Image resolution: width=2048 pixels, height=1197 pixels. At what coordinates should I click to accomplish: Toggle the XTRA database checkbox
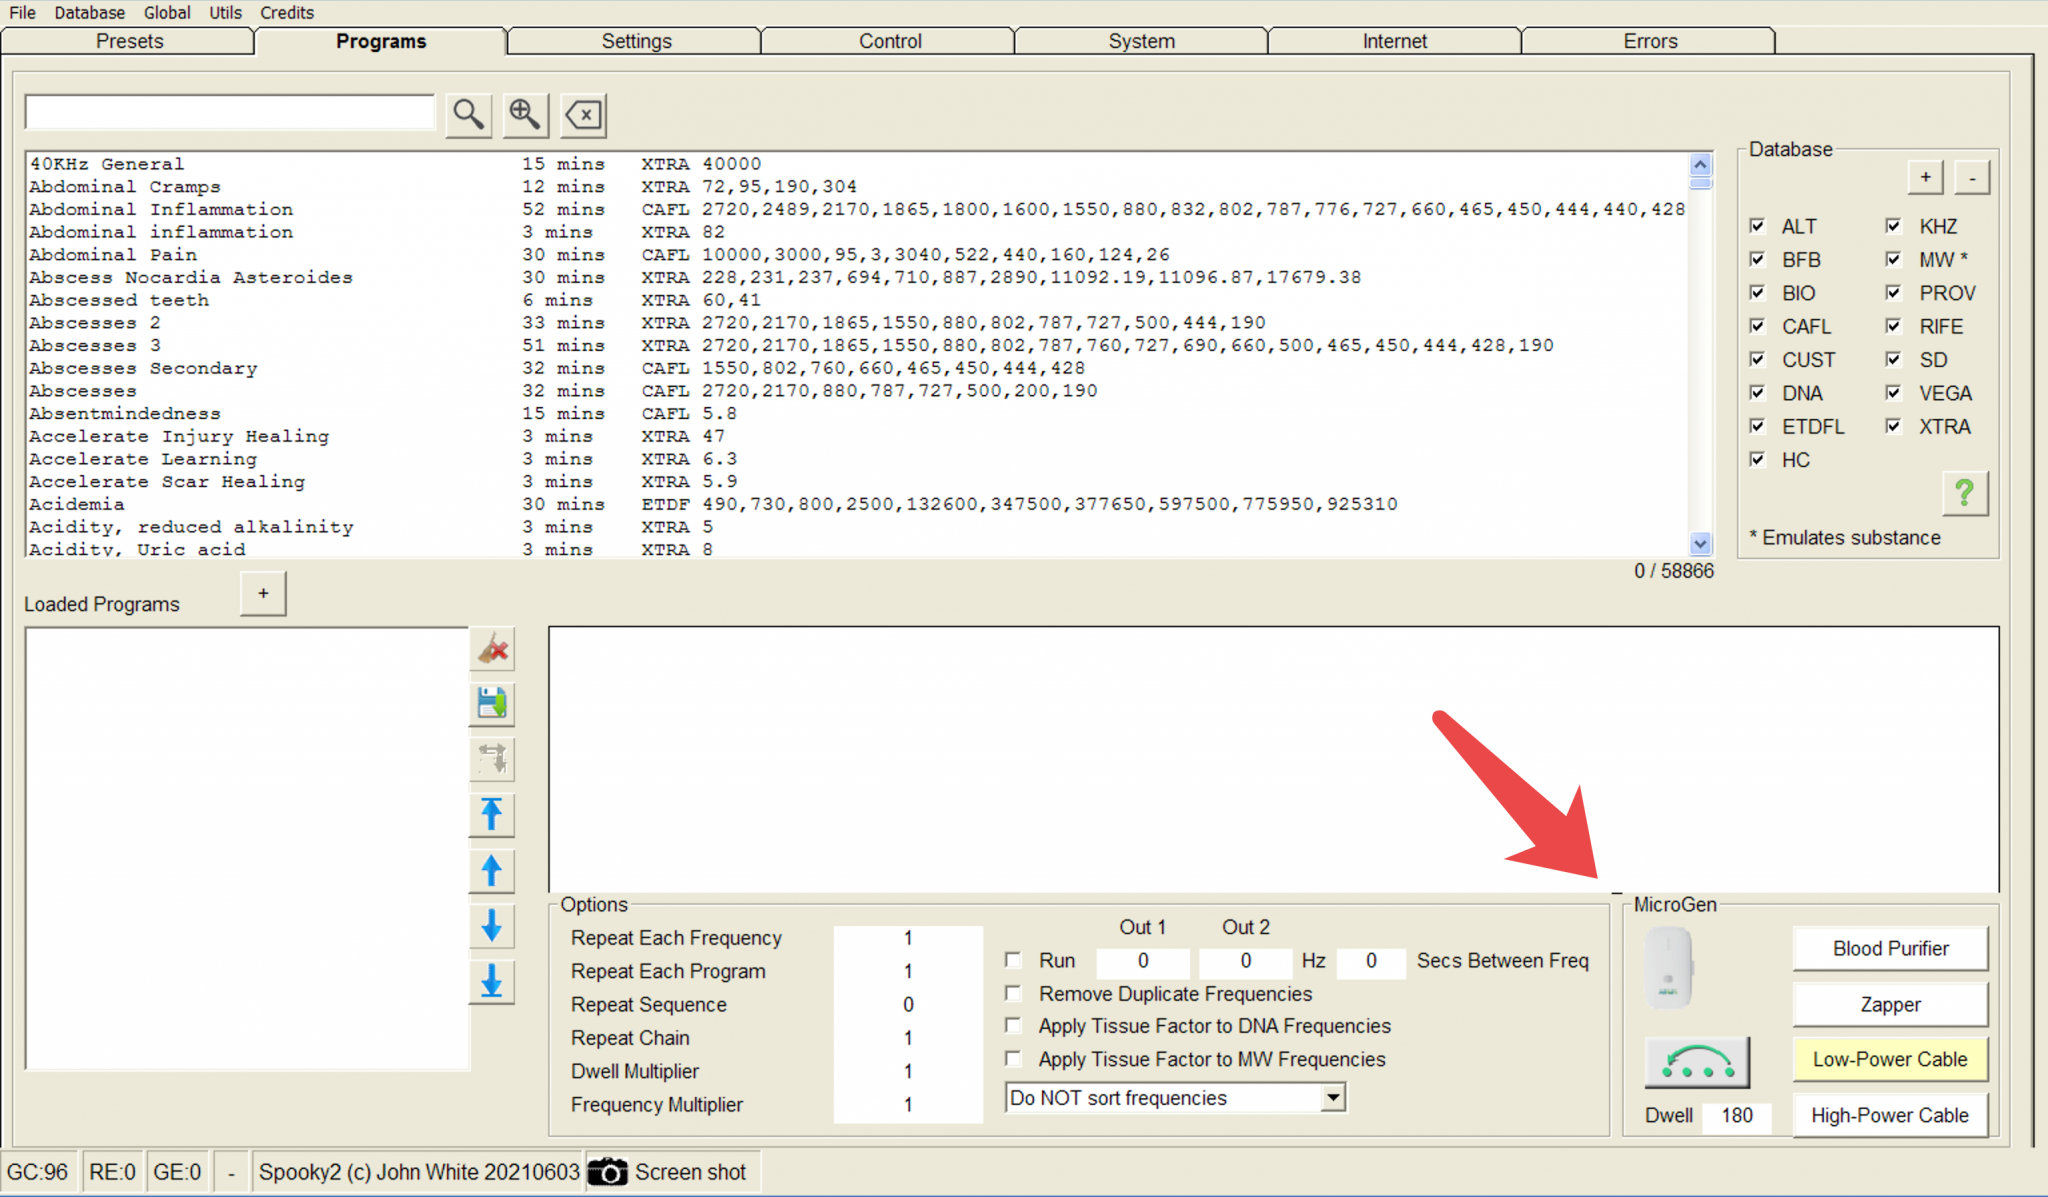(1893, 426)
